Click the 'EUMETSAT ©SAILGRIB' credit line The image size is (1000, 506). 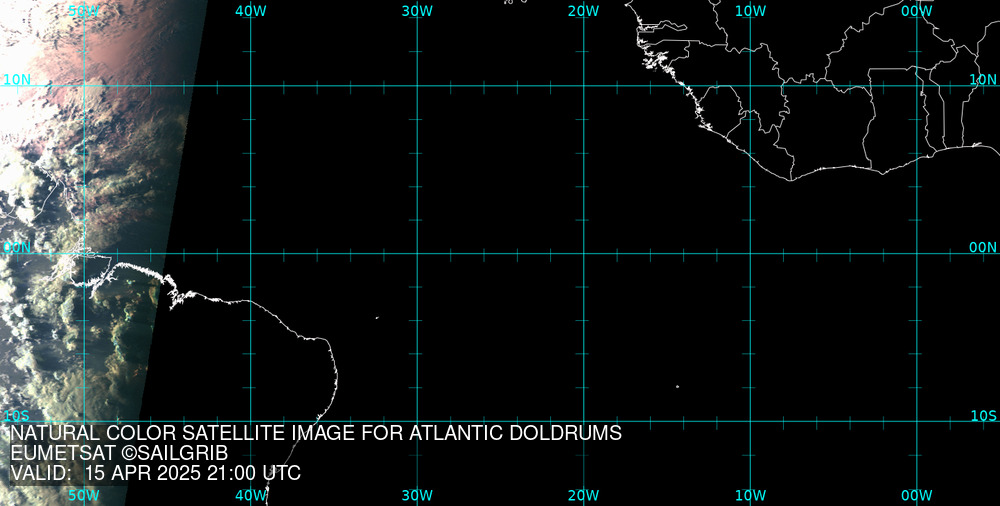[119, 453]
